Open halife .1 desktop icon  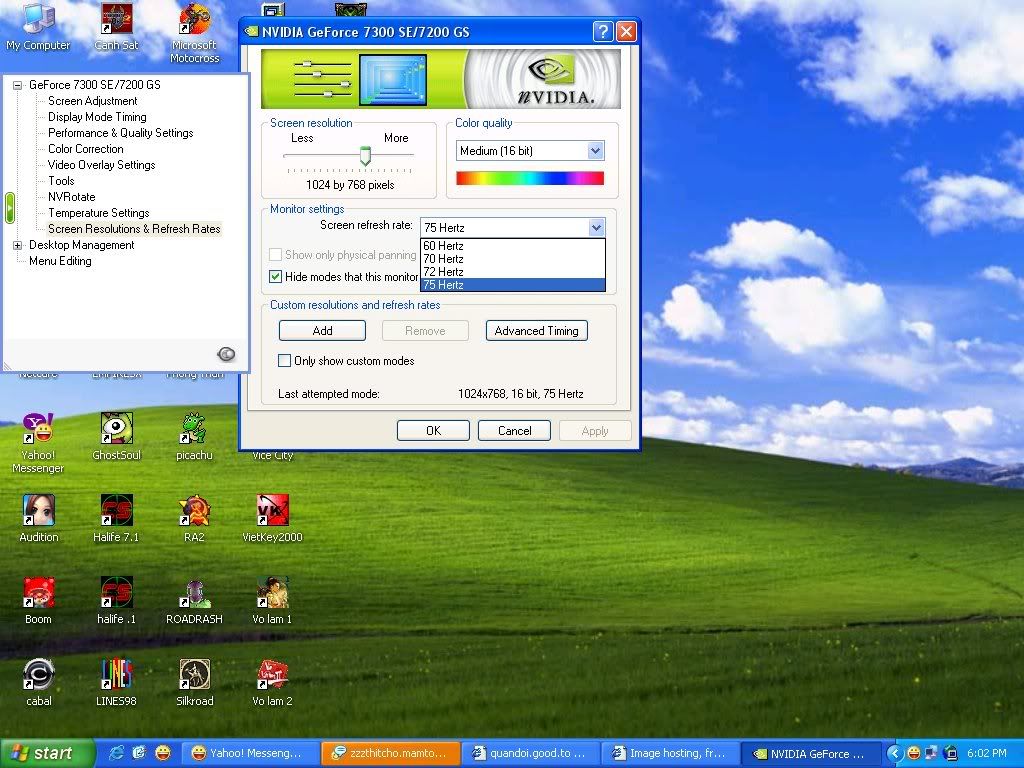[x=116, y=601]
